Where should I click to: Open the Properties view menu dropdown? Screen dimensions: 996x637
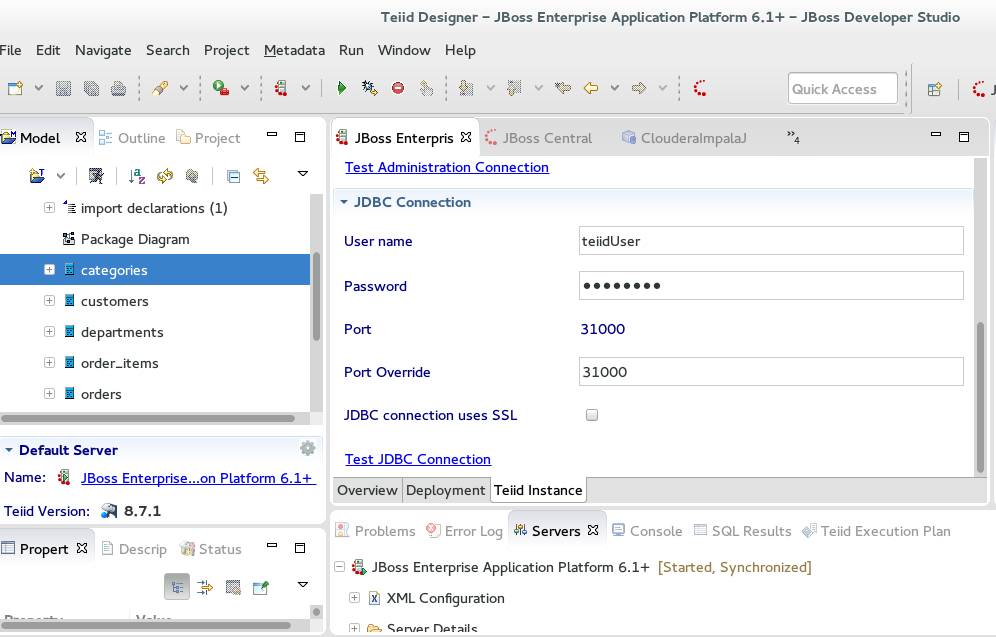point(303,585)
